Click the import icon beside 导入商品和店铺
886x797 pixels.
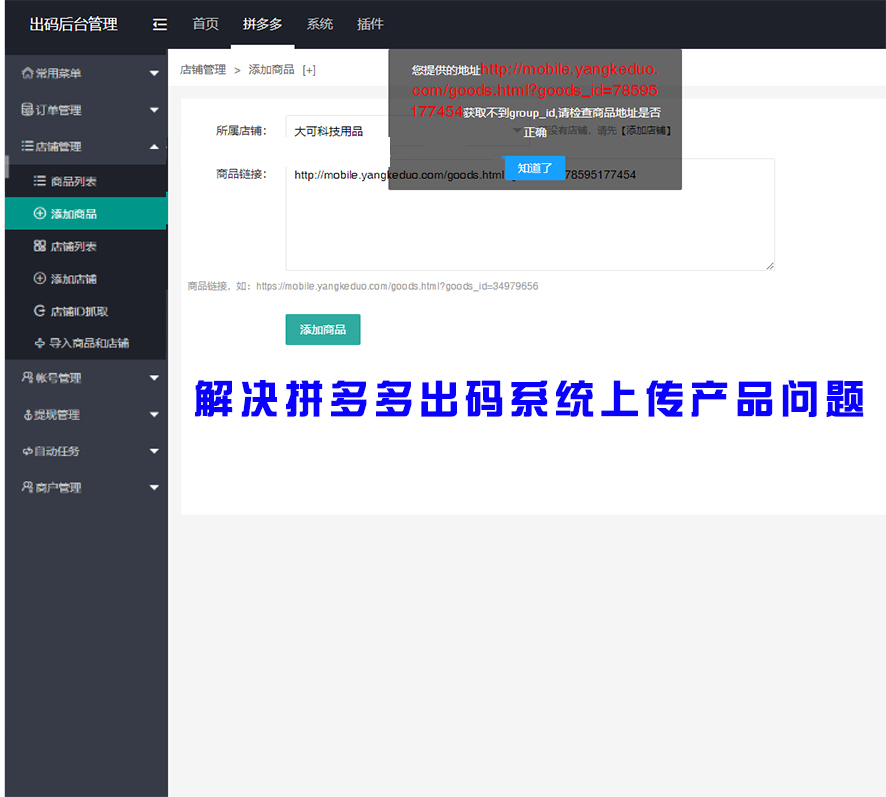[40, 343]
